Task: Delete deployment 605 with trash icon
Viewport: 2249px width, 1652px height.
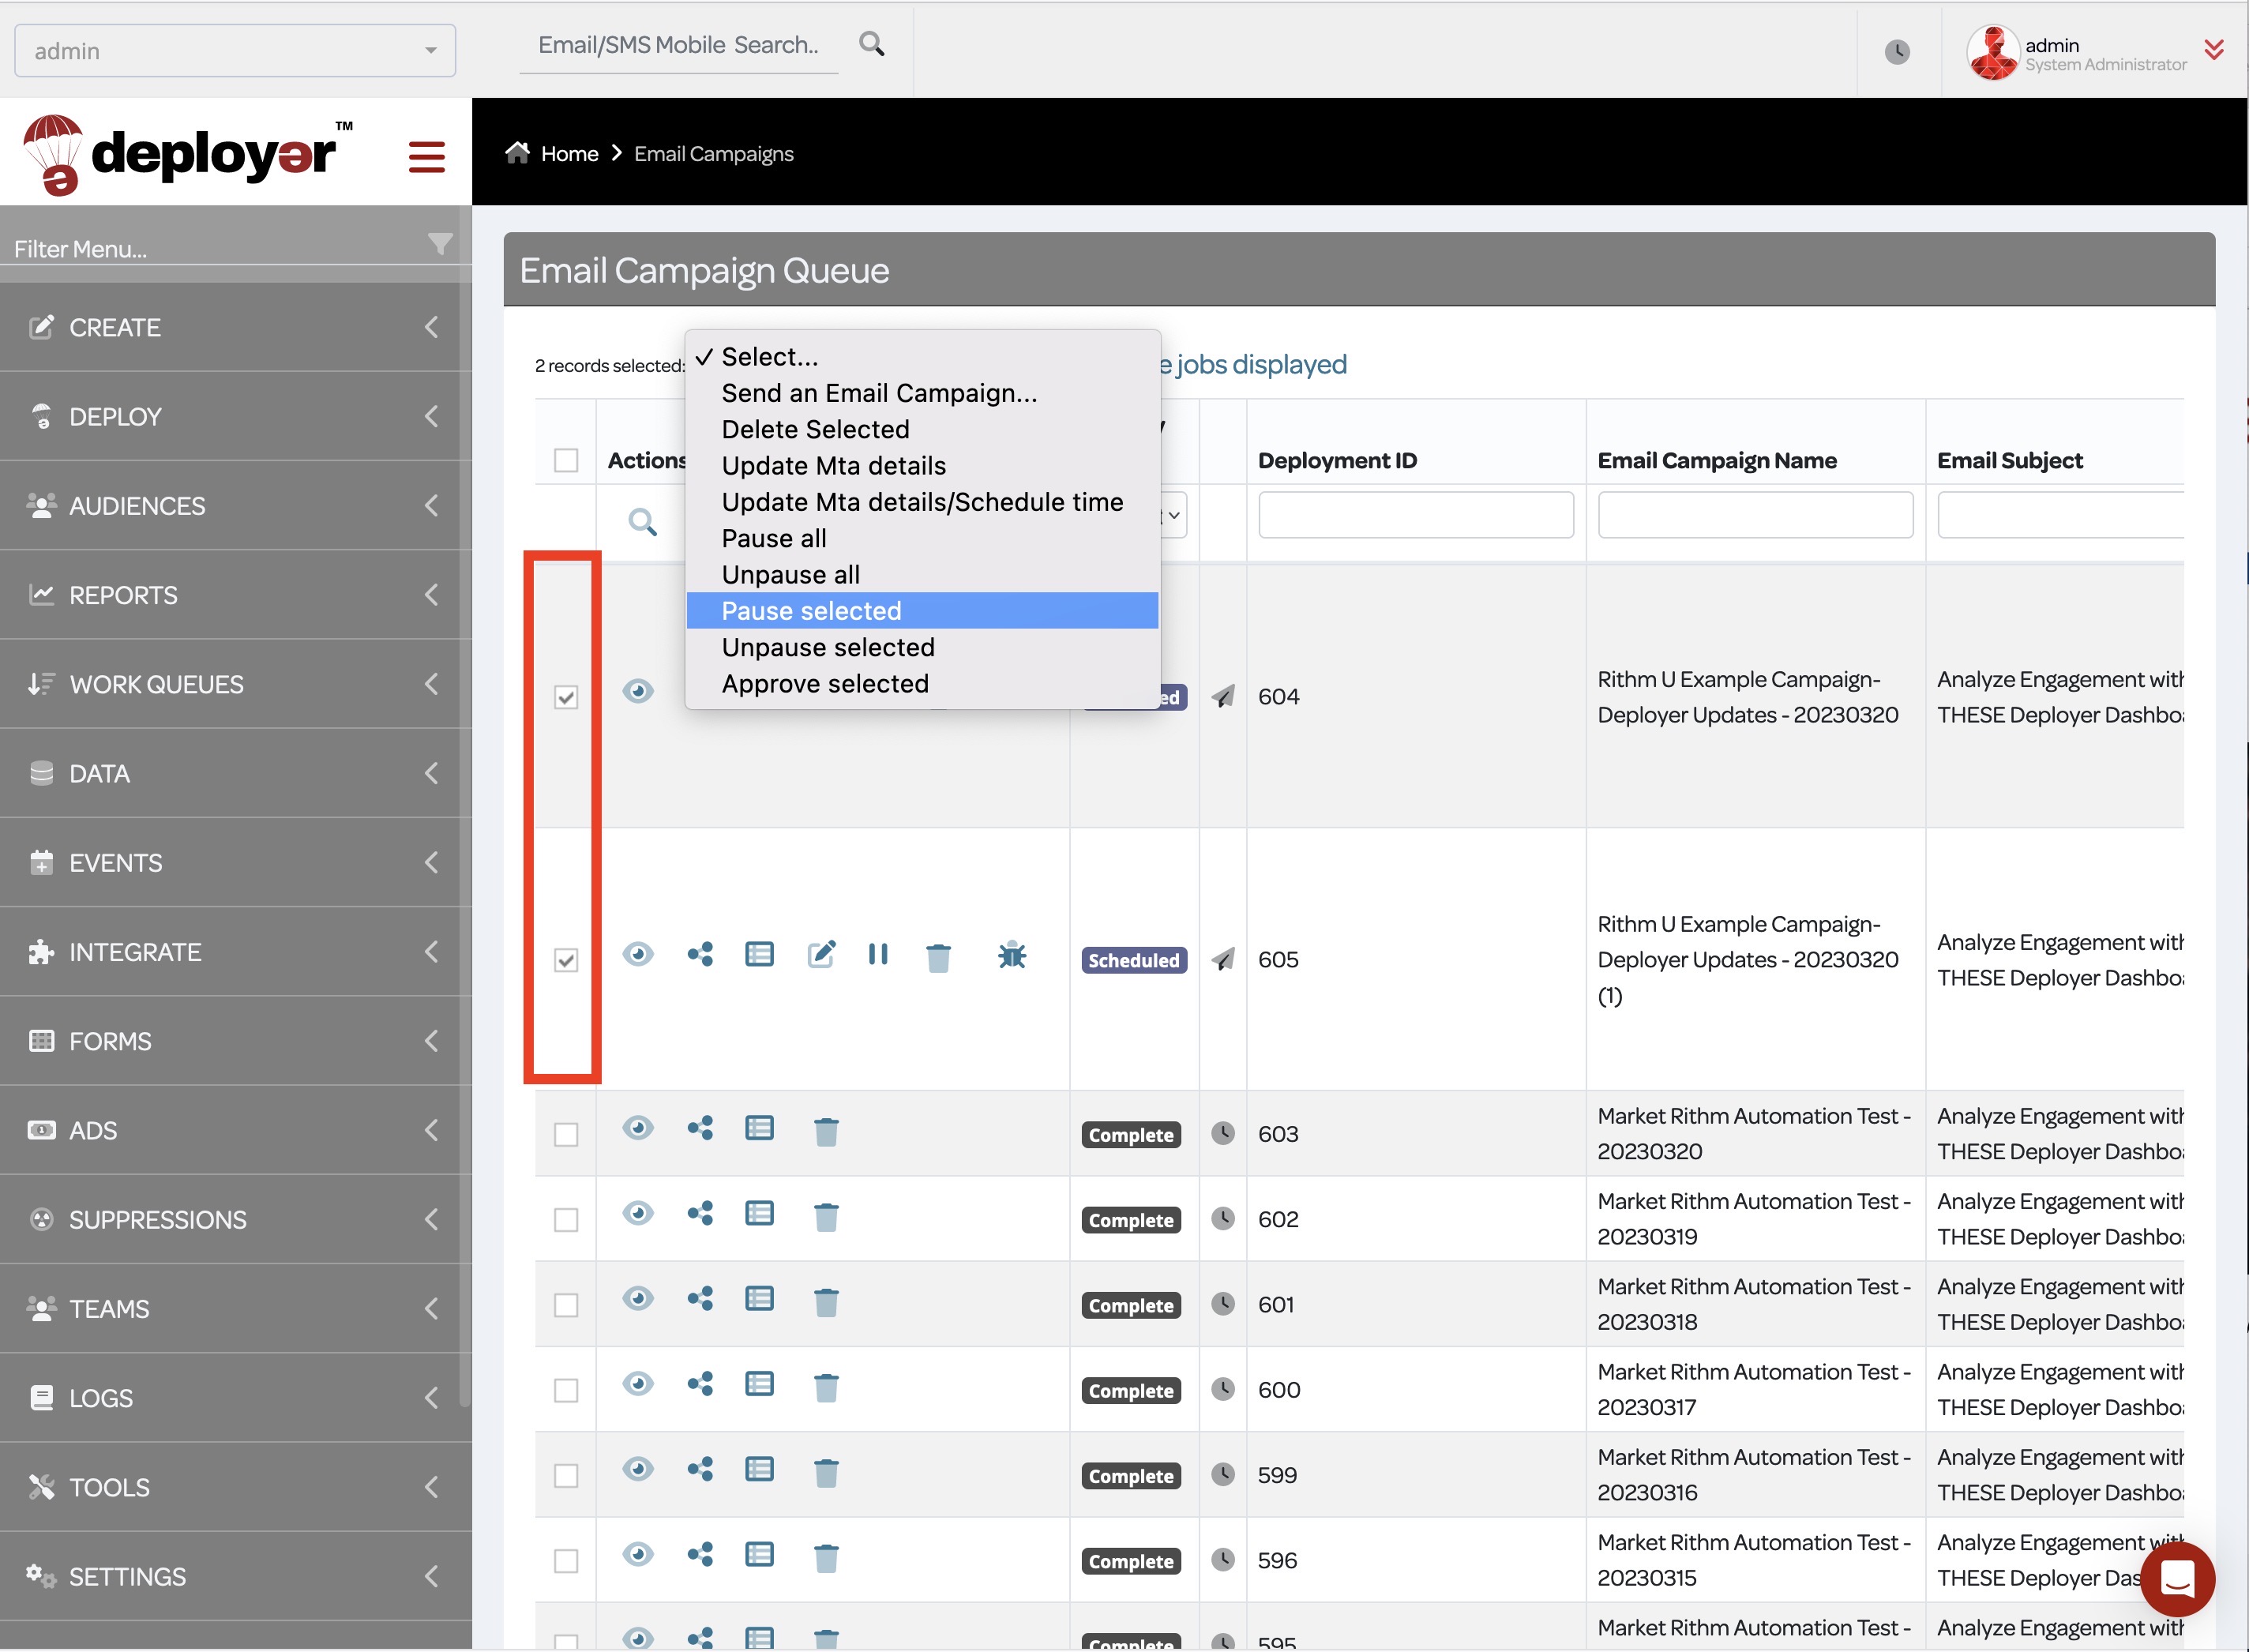Action: point(938,957)
